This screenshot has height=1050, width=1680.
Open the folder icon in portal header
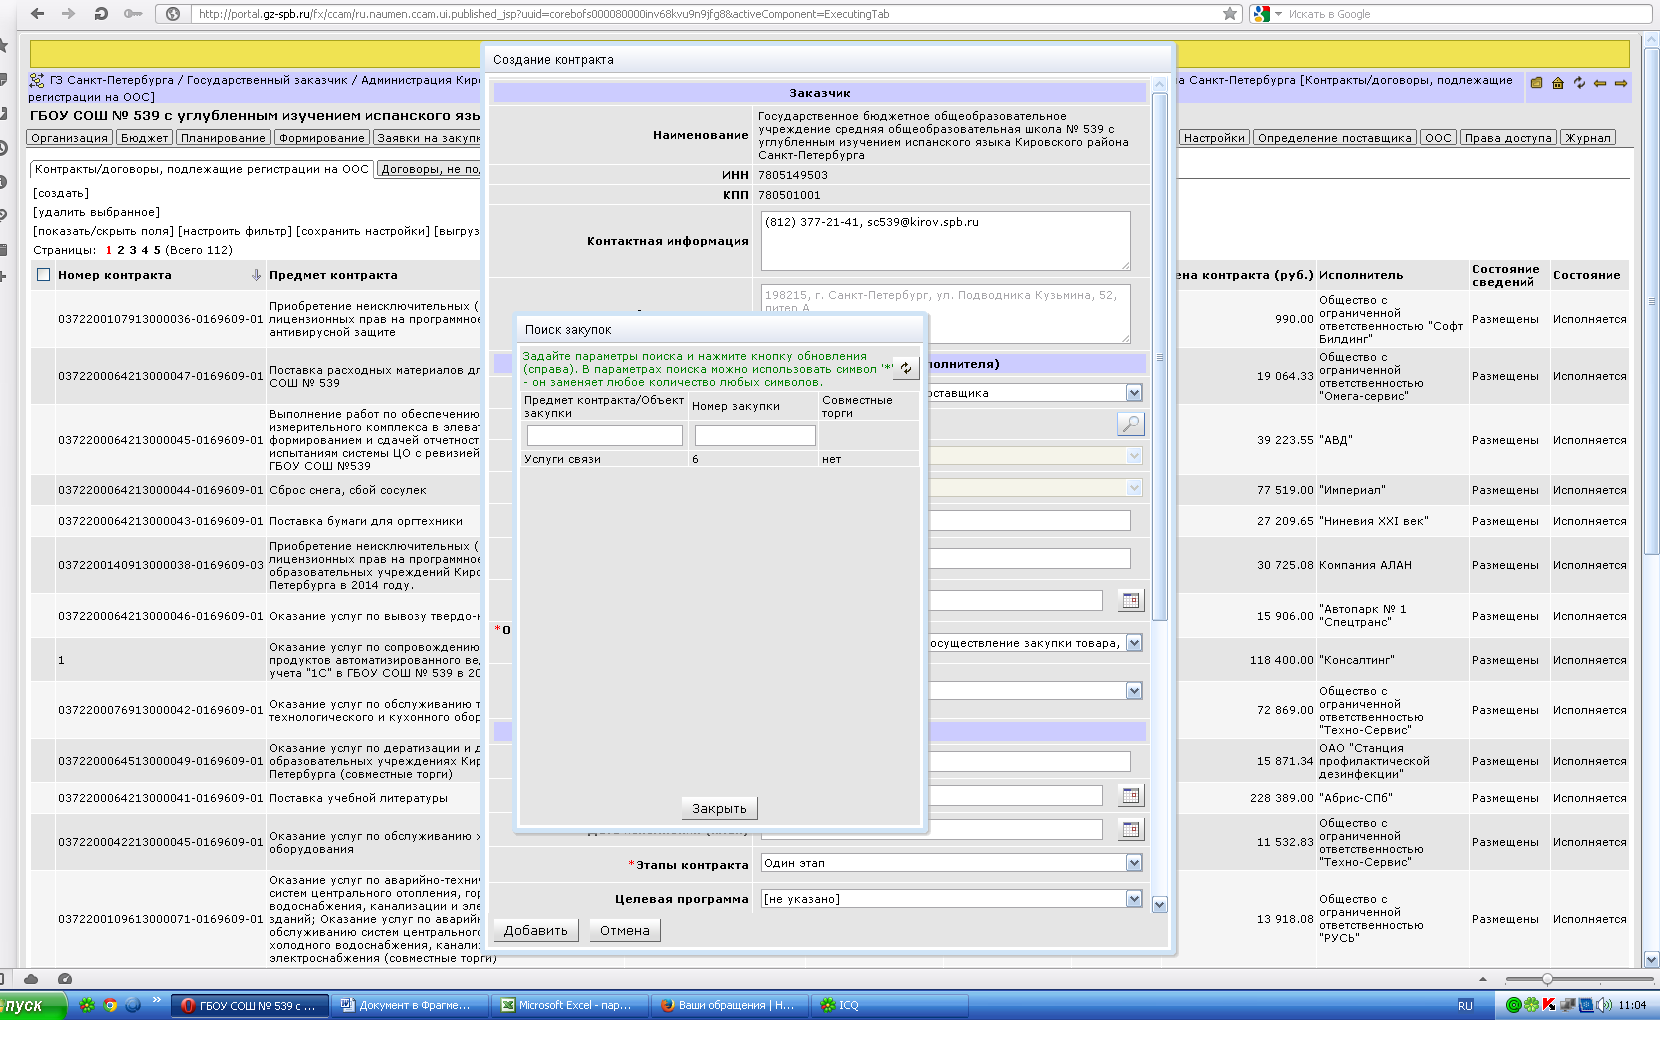pos(1537,83)
